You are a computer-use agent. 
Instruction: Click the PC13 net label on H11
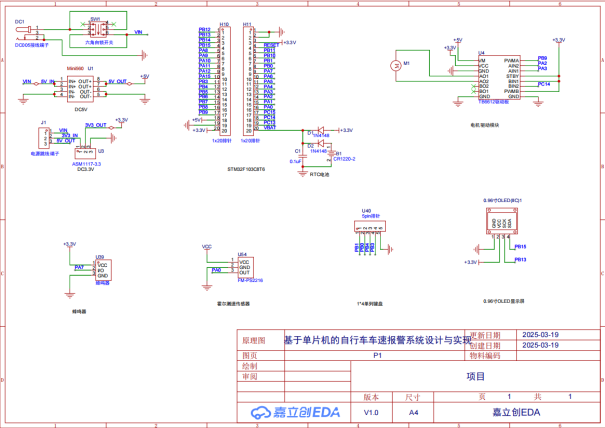(x=269, y=122)
